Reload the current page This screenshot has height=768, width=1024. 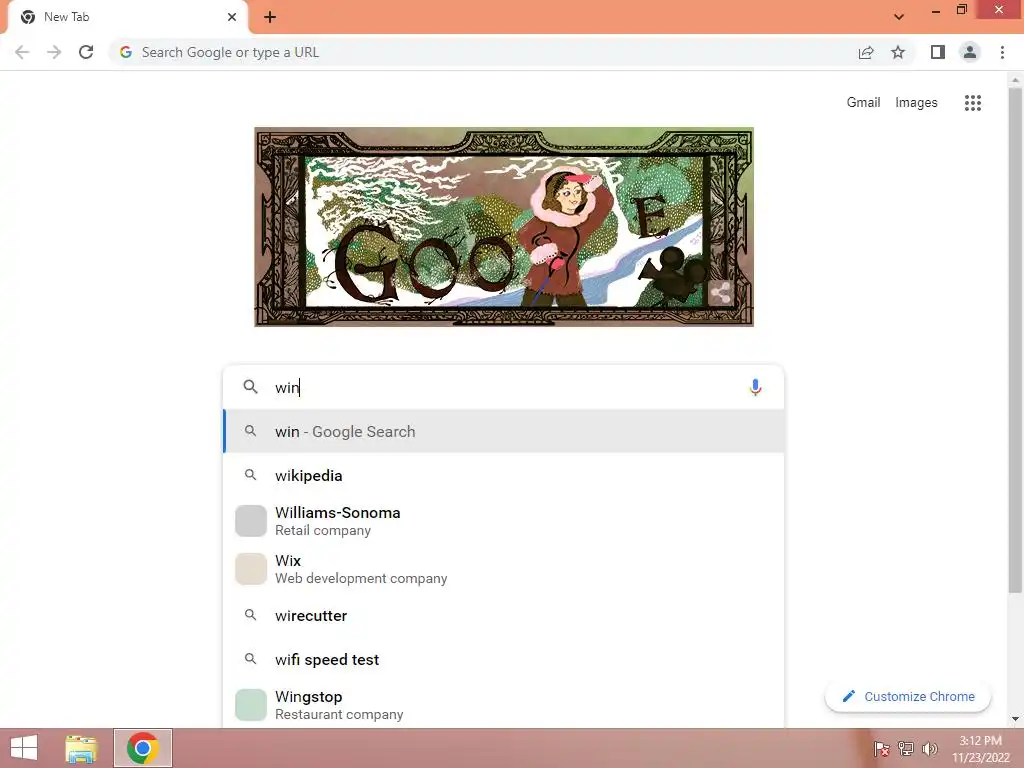point(86,52)
